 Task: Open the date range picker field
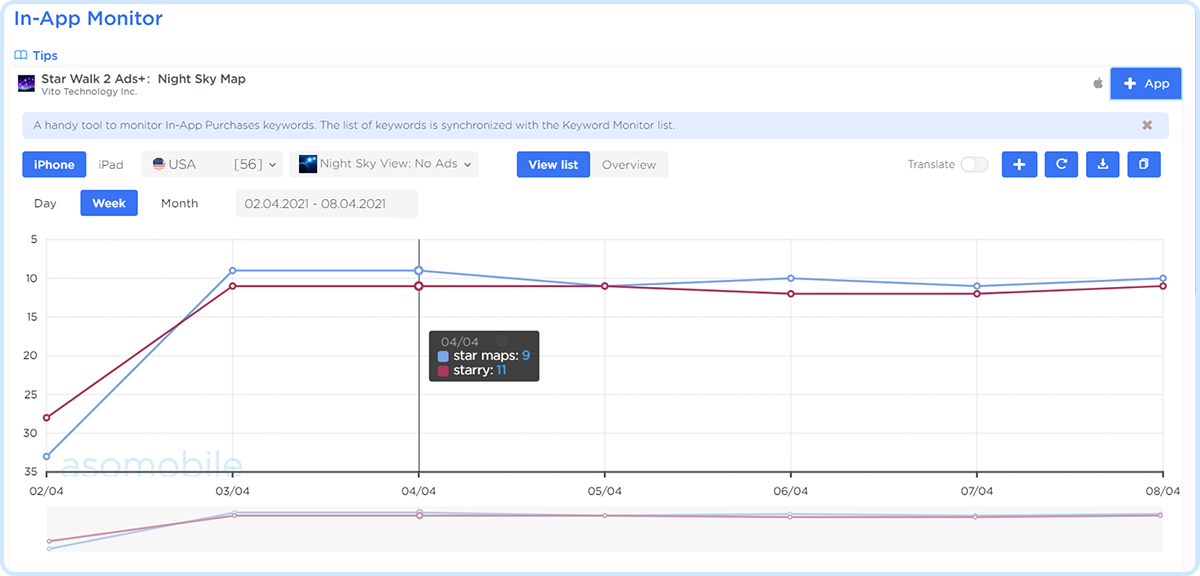coord(326,204)
